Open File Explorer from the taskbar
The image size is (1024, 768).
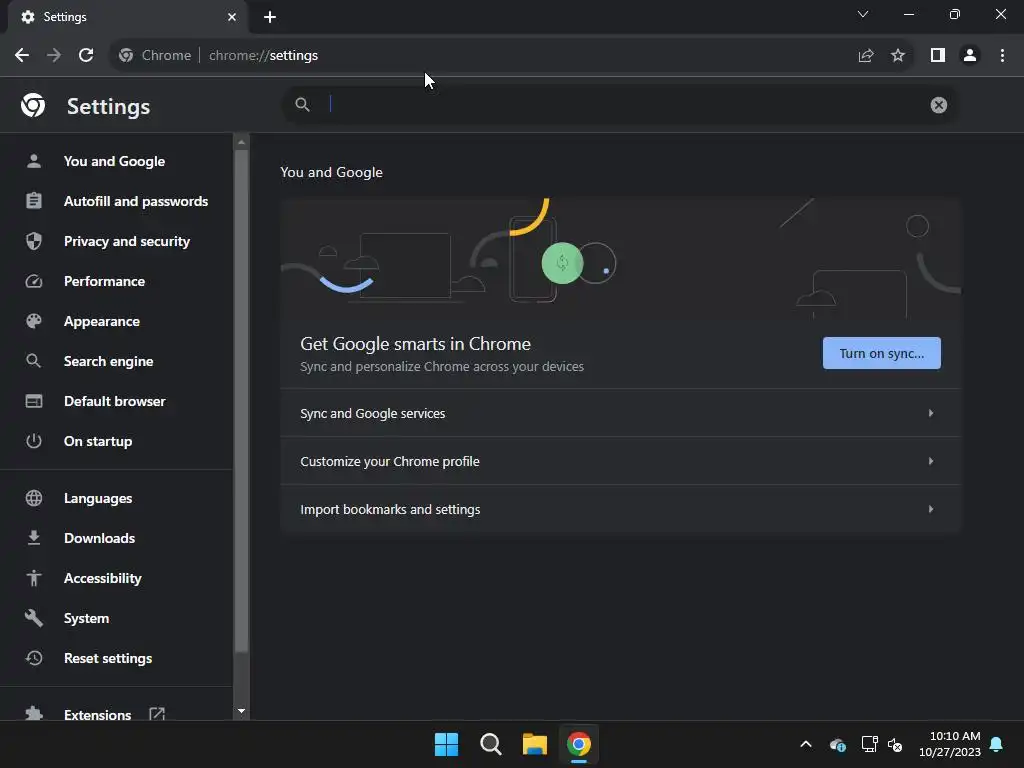[x=535, y=744]
